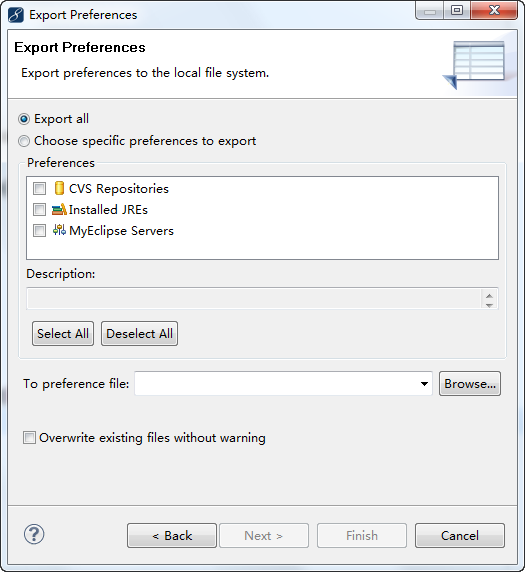Enable the MyEclipse Servers checkbox
The width and height of the screenshot is (525, 572).
(x=39, y=231)
